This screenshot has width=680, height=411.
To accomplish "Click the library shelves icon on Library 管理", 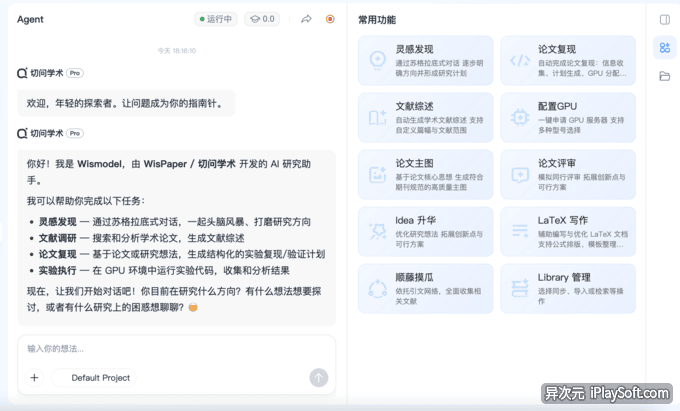I will [520, 288].
